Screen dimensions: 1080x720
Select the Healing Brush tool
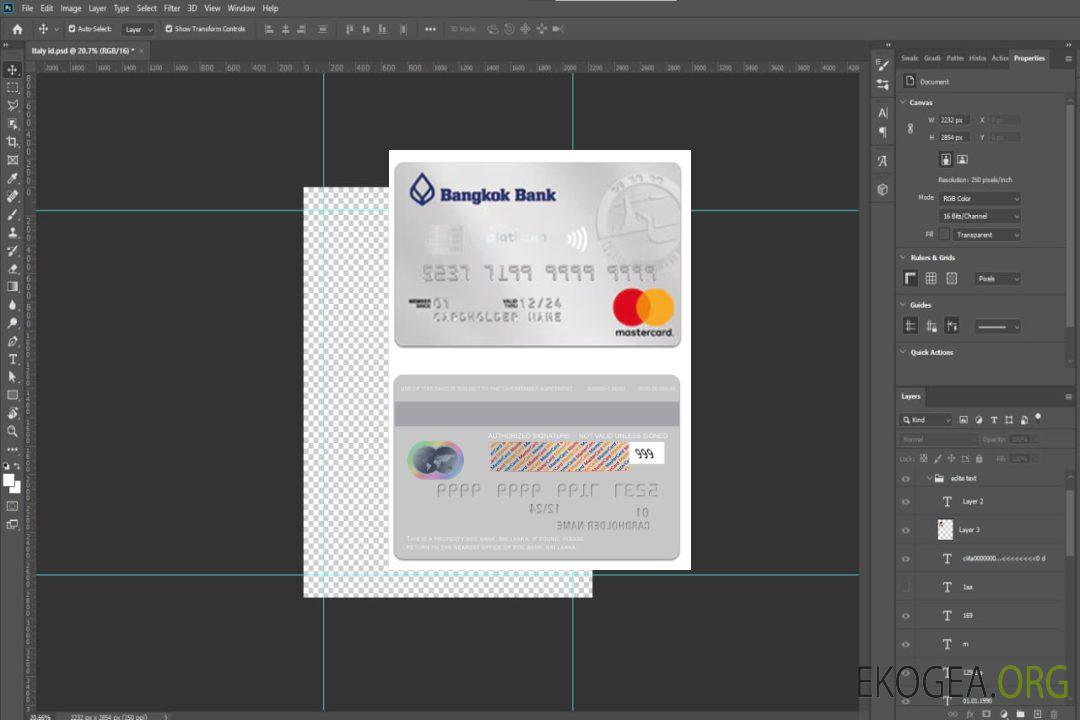(12, 196)
